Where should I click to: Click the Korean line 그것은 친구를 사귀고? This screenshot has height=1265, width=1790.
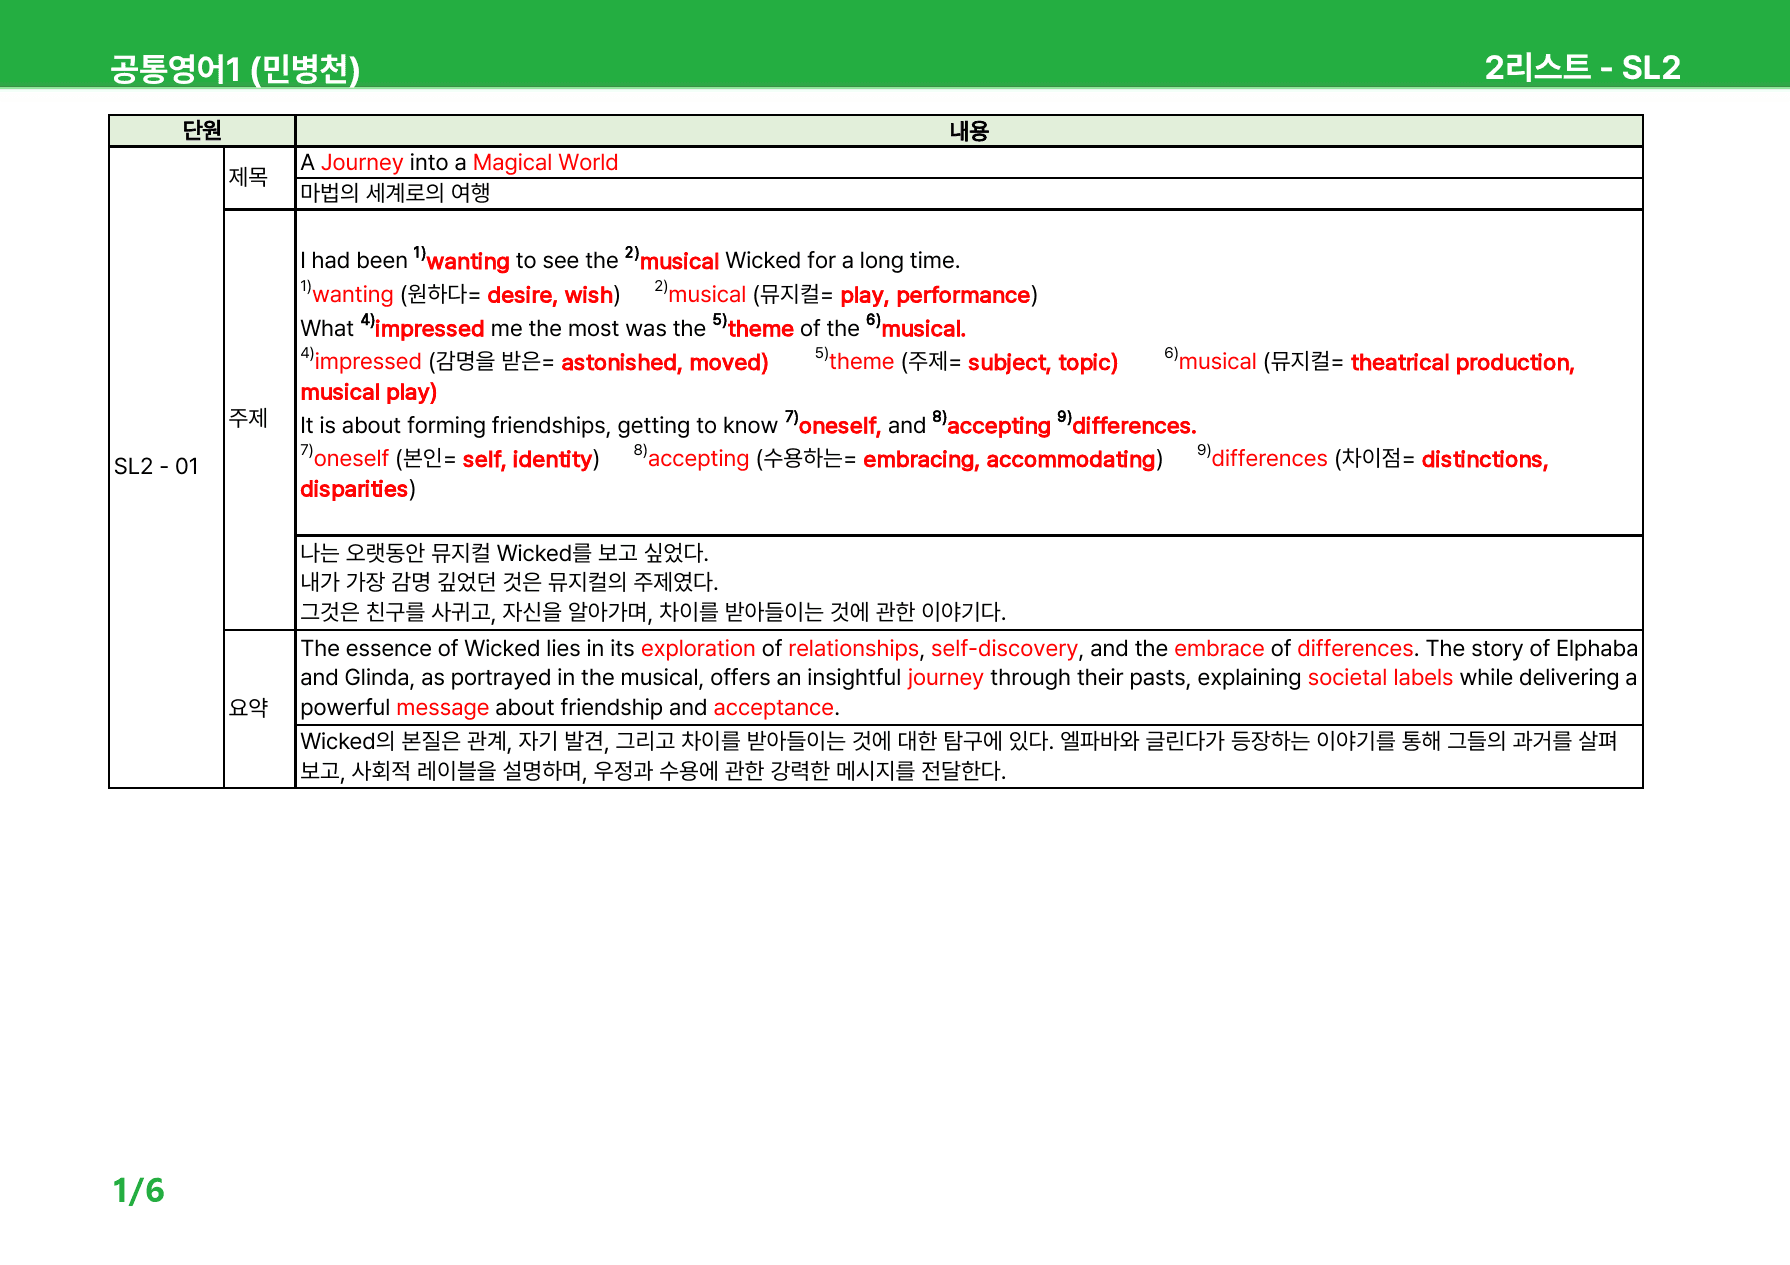pyautogui.click(x=653, y=611)
